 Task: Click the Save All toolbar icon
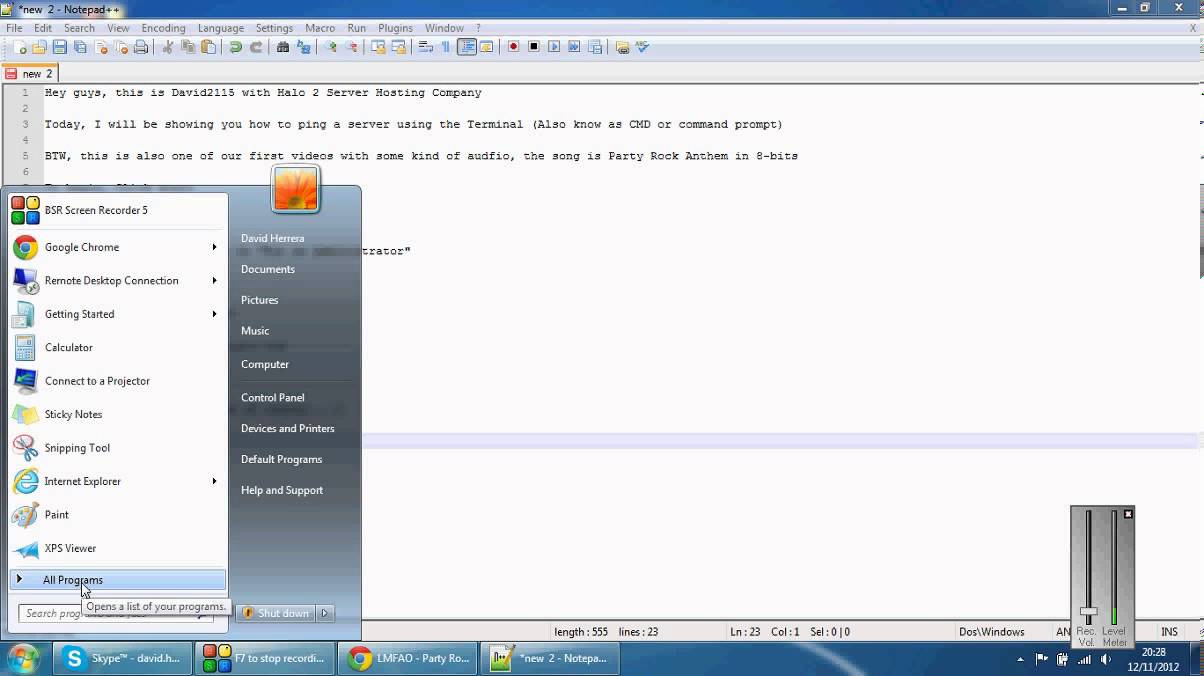pos(80,47)
